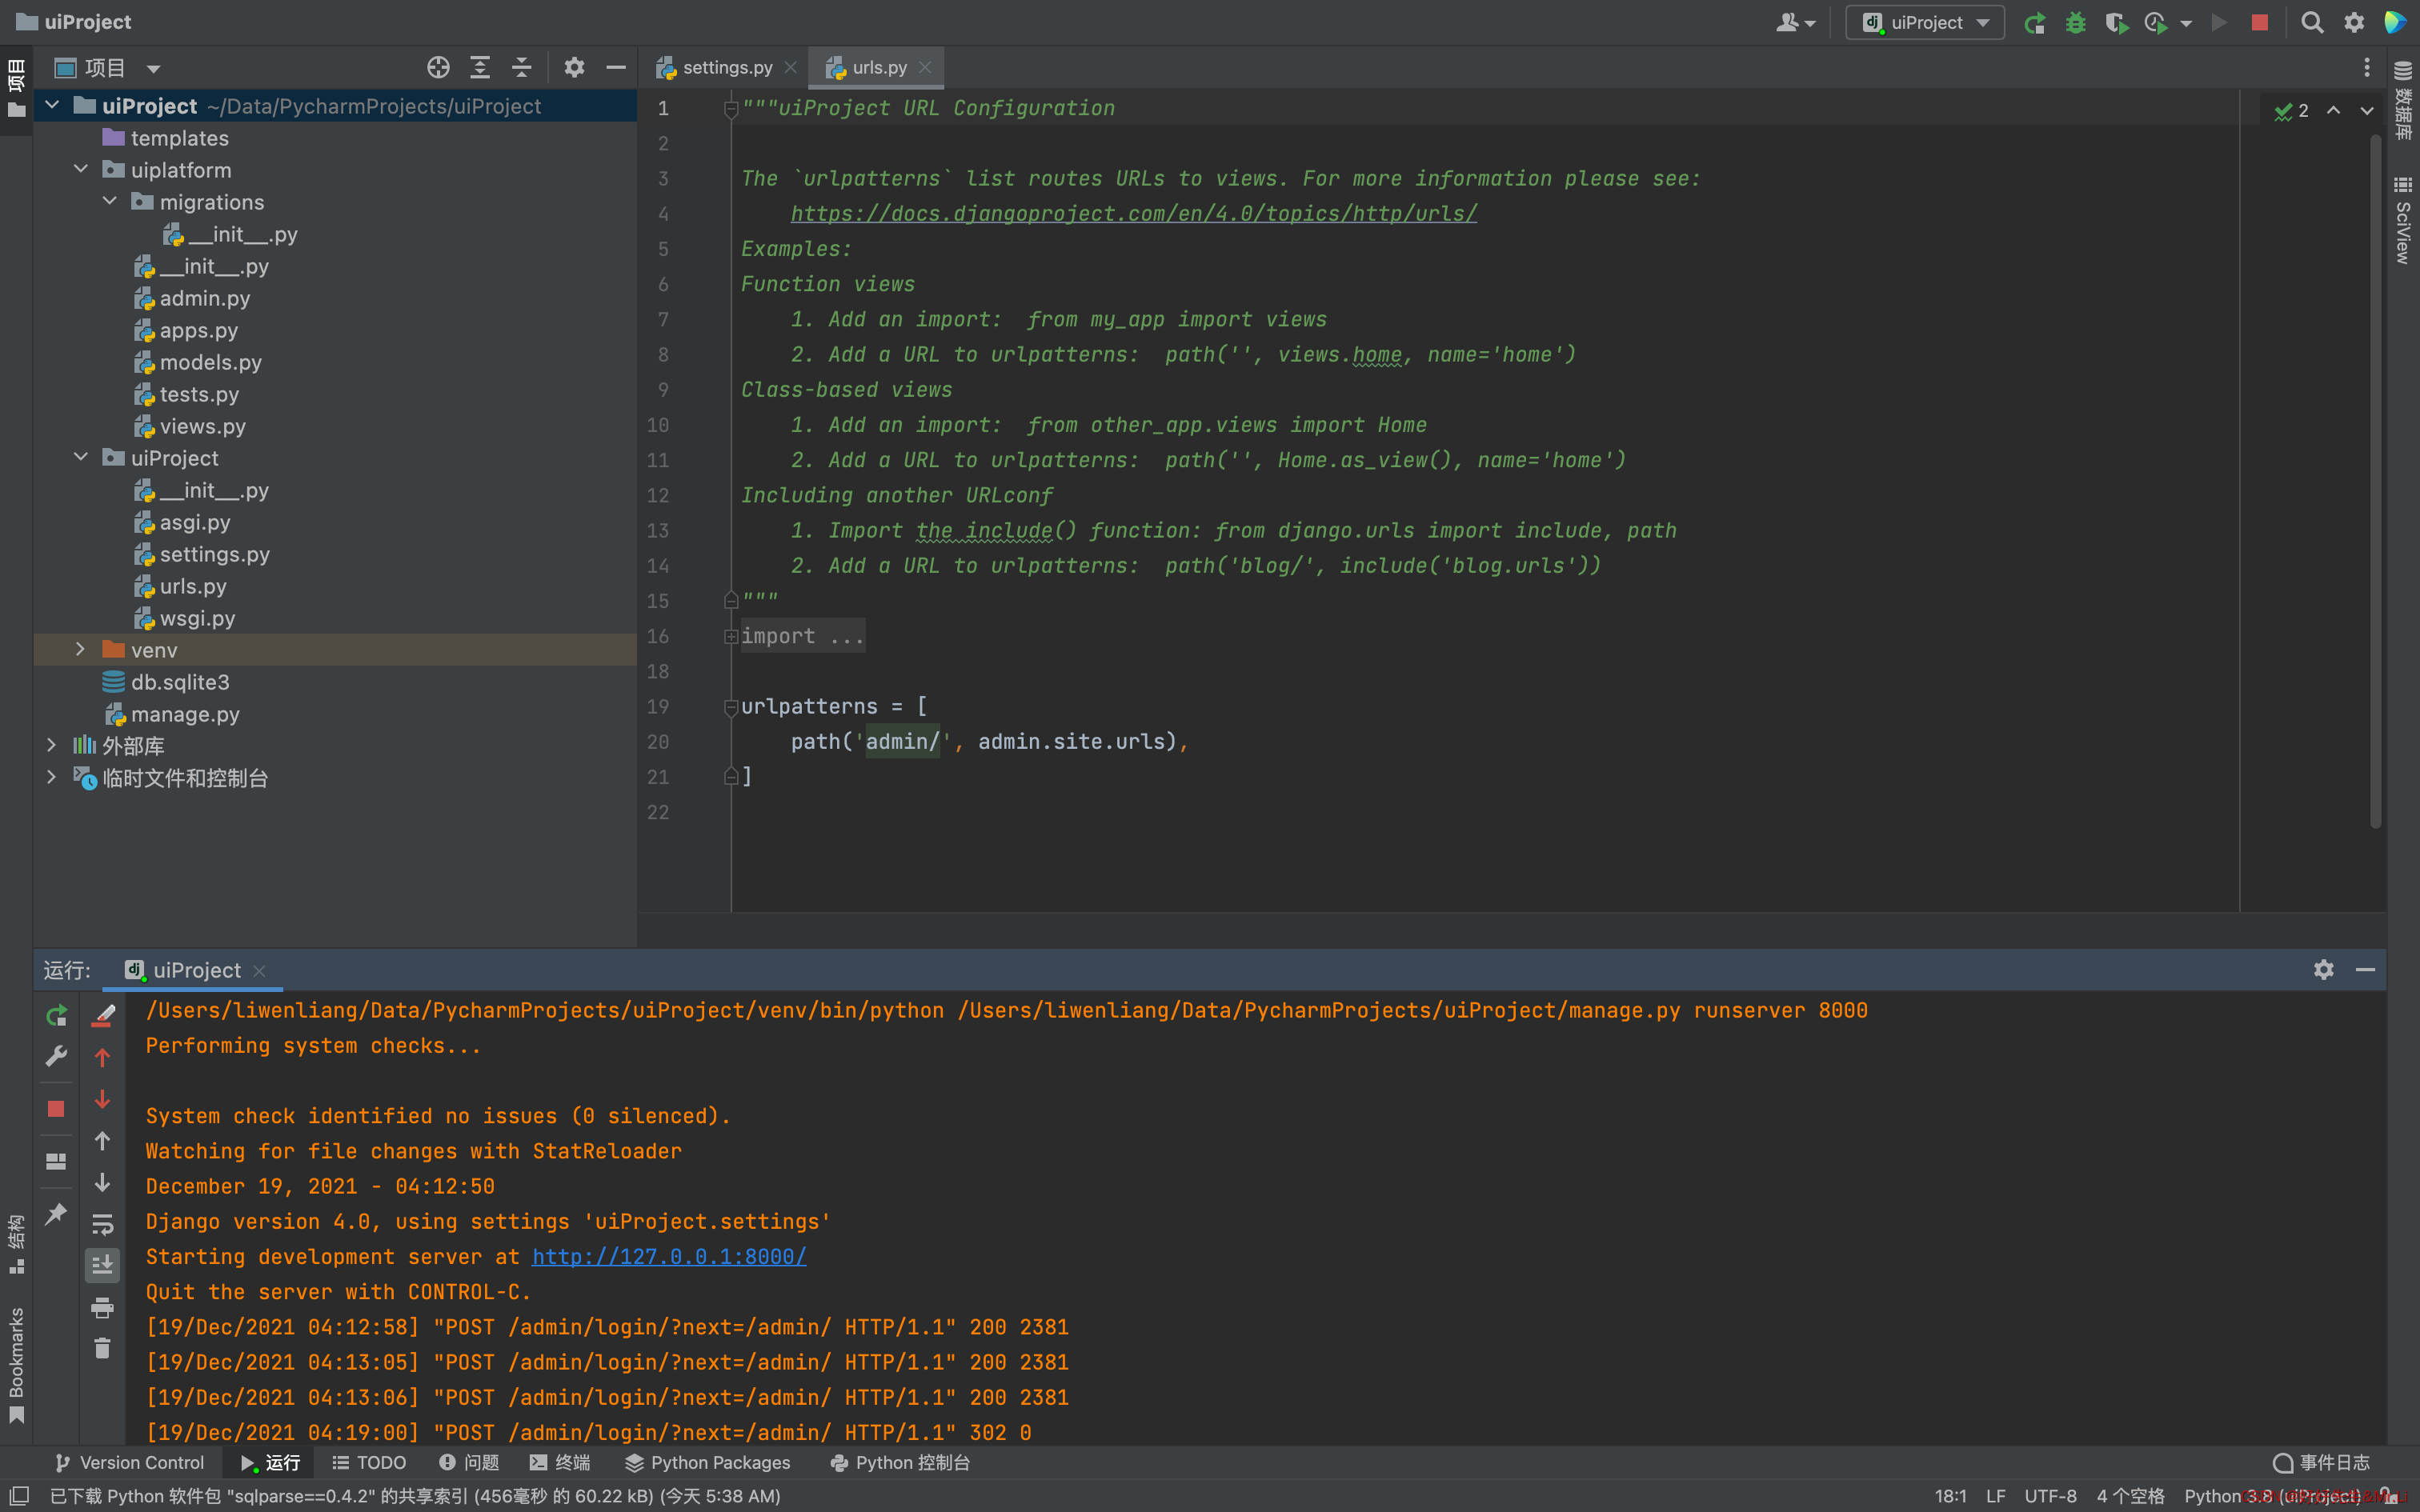2420x1512 pixels.
Task: Select opened file in project tree
Action: click(x=438, y=68)
